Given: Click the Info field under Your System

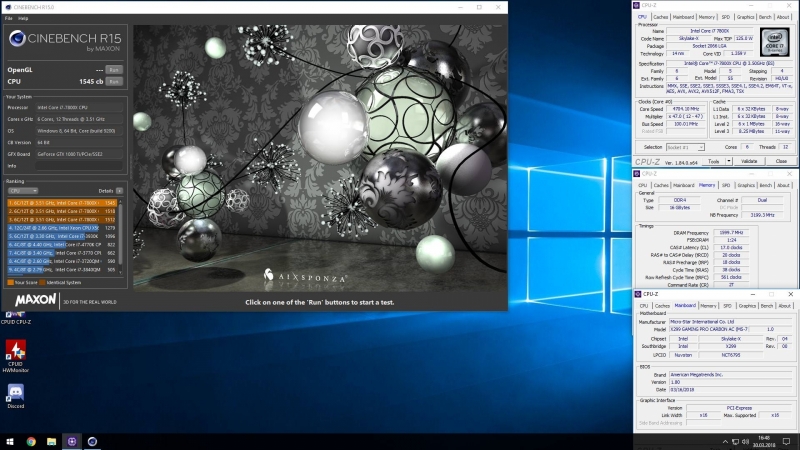Looking at the screenshot, I should (79, 166).
